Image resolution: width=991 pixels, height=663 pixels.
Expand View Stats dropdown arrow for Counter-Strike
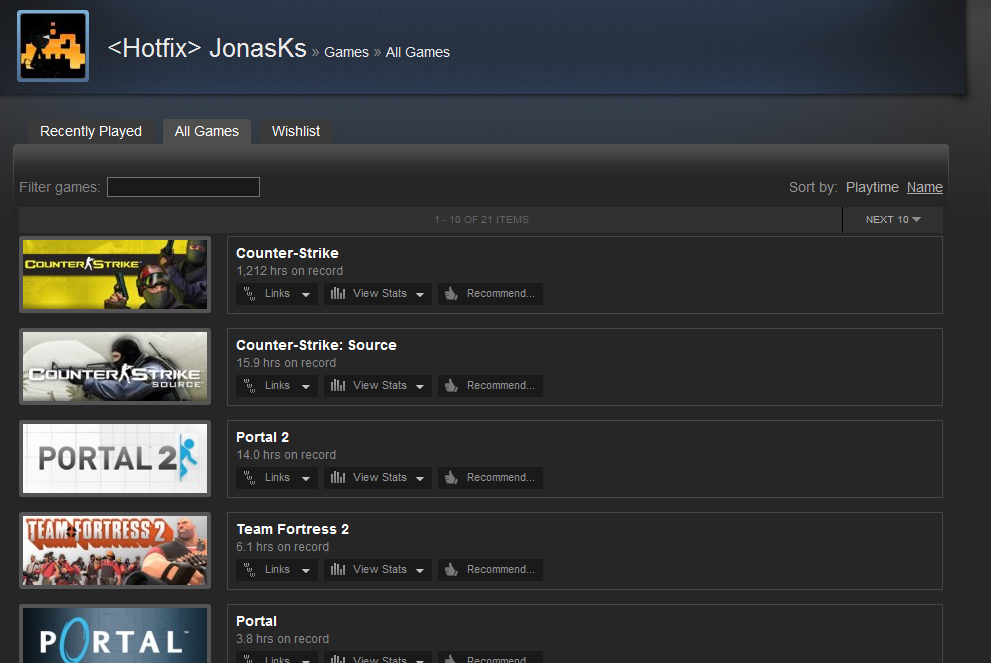[x=420, y=295]
